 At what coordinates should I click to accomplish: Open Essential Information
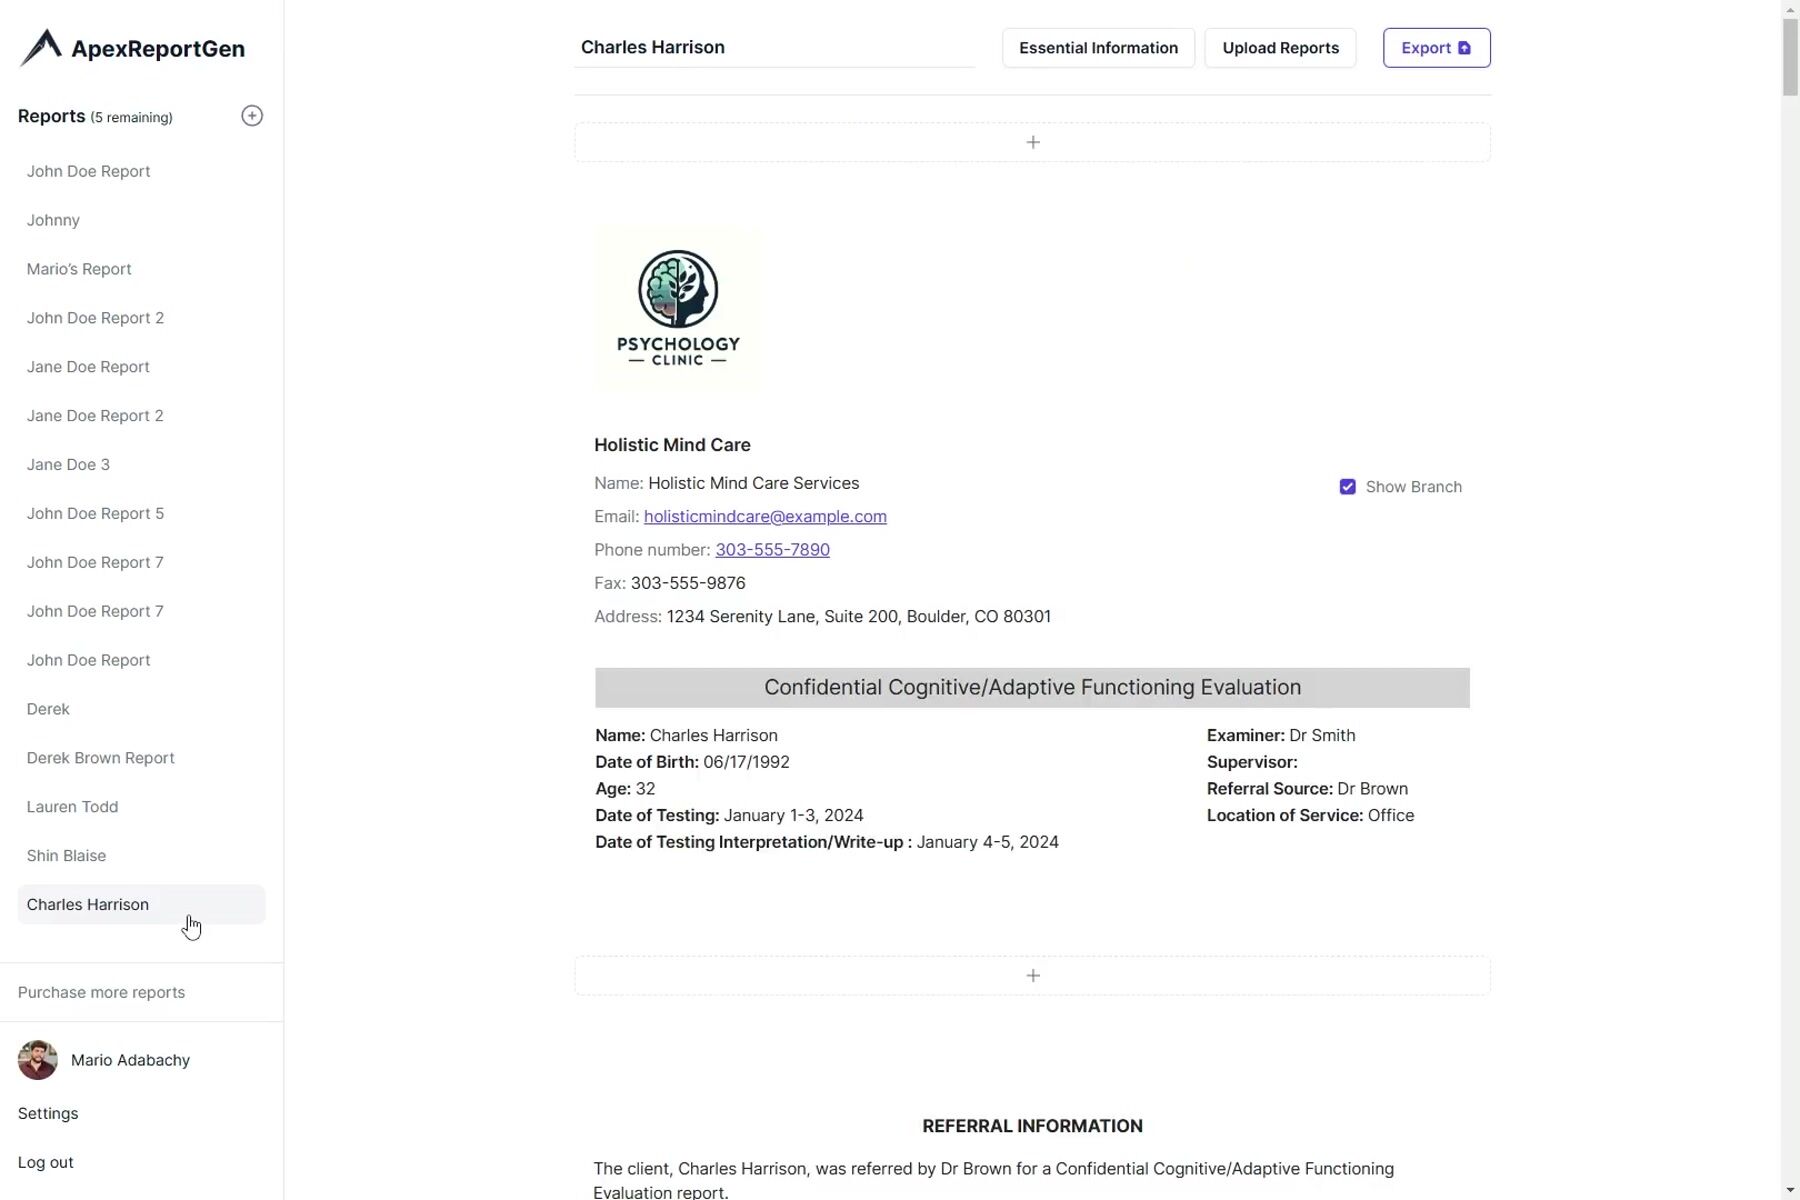[x=1098, y=48]
